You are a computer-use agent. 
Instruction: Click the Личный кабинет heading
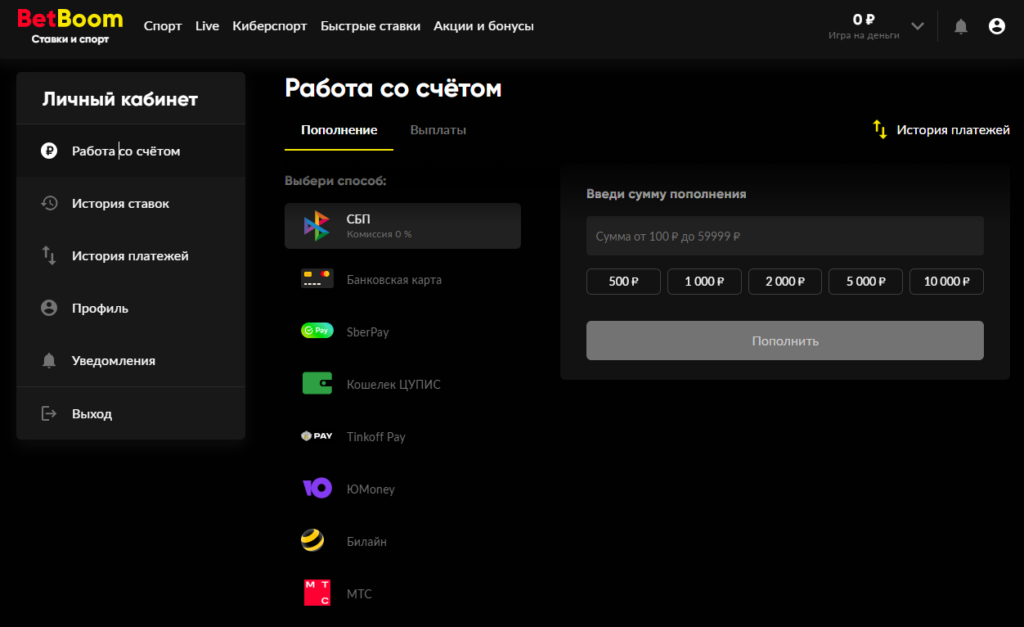click(x=120, y=99)
